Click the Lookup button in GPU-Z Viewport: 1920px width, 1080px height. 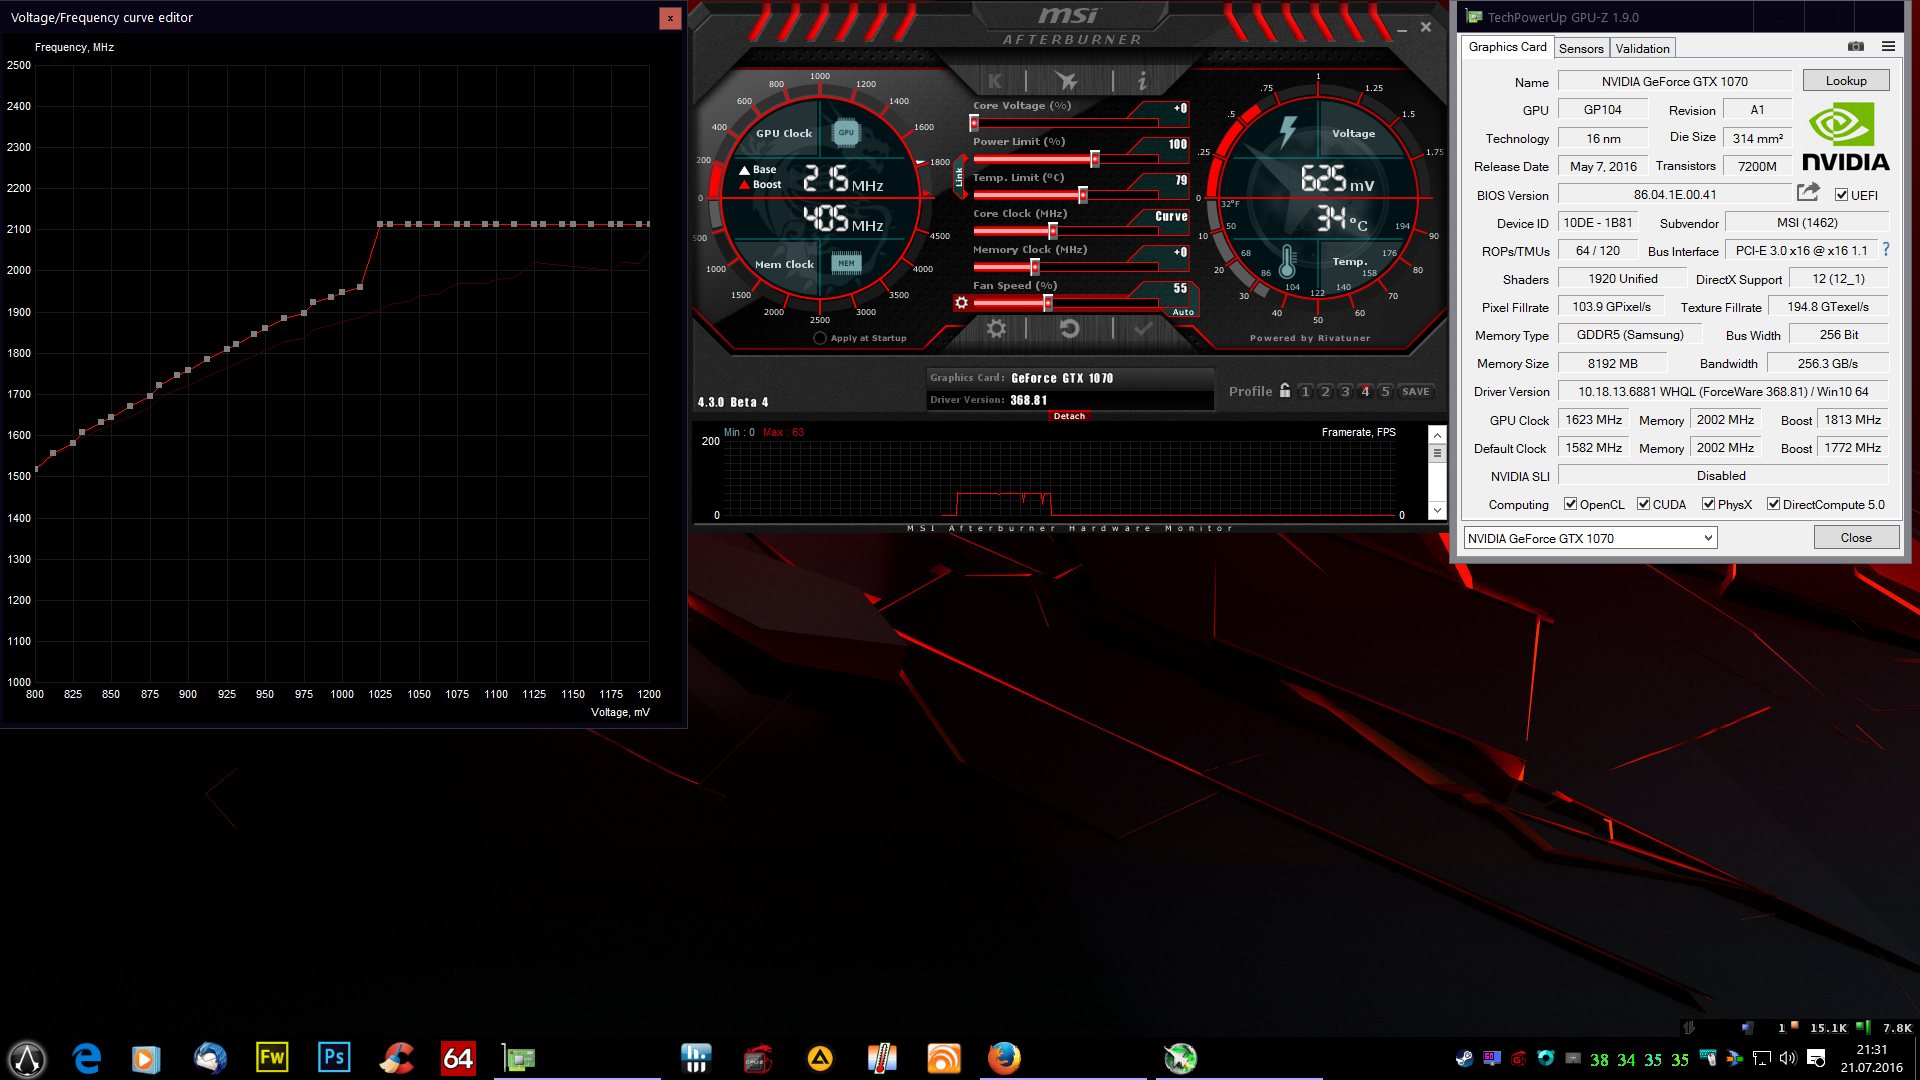click(1845, 81)
